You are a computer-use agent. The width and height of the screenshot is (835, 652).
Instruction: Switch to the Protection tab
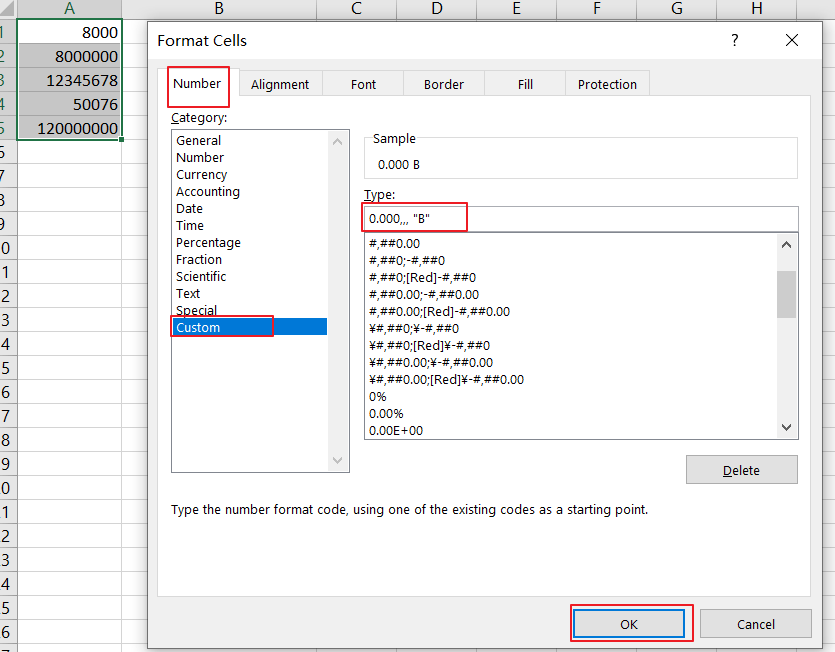606,84
